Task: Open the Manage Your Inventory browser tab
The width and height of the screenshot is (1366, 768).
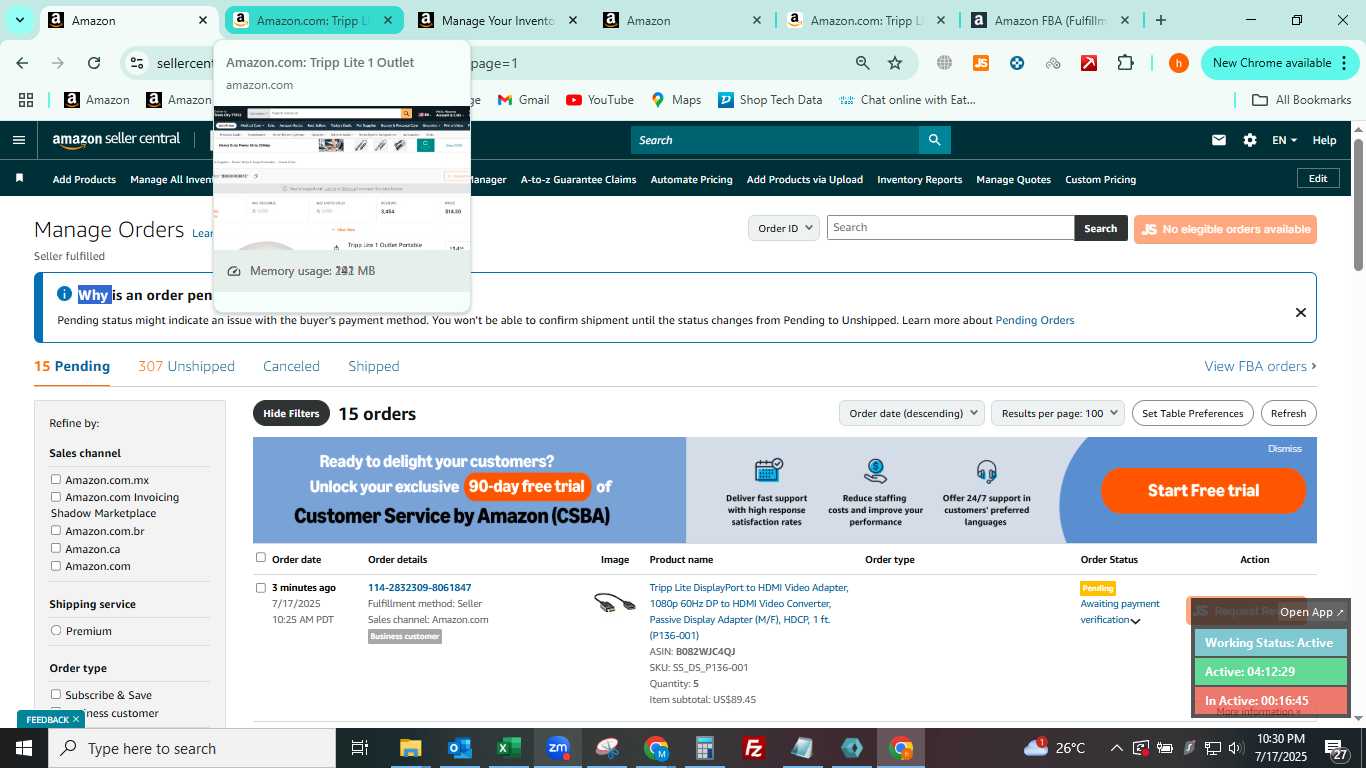Action: point(498,20)
